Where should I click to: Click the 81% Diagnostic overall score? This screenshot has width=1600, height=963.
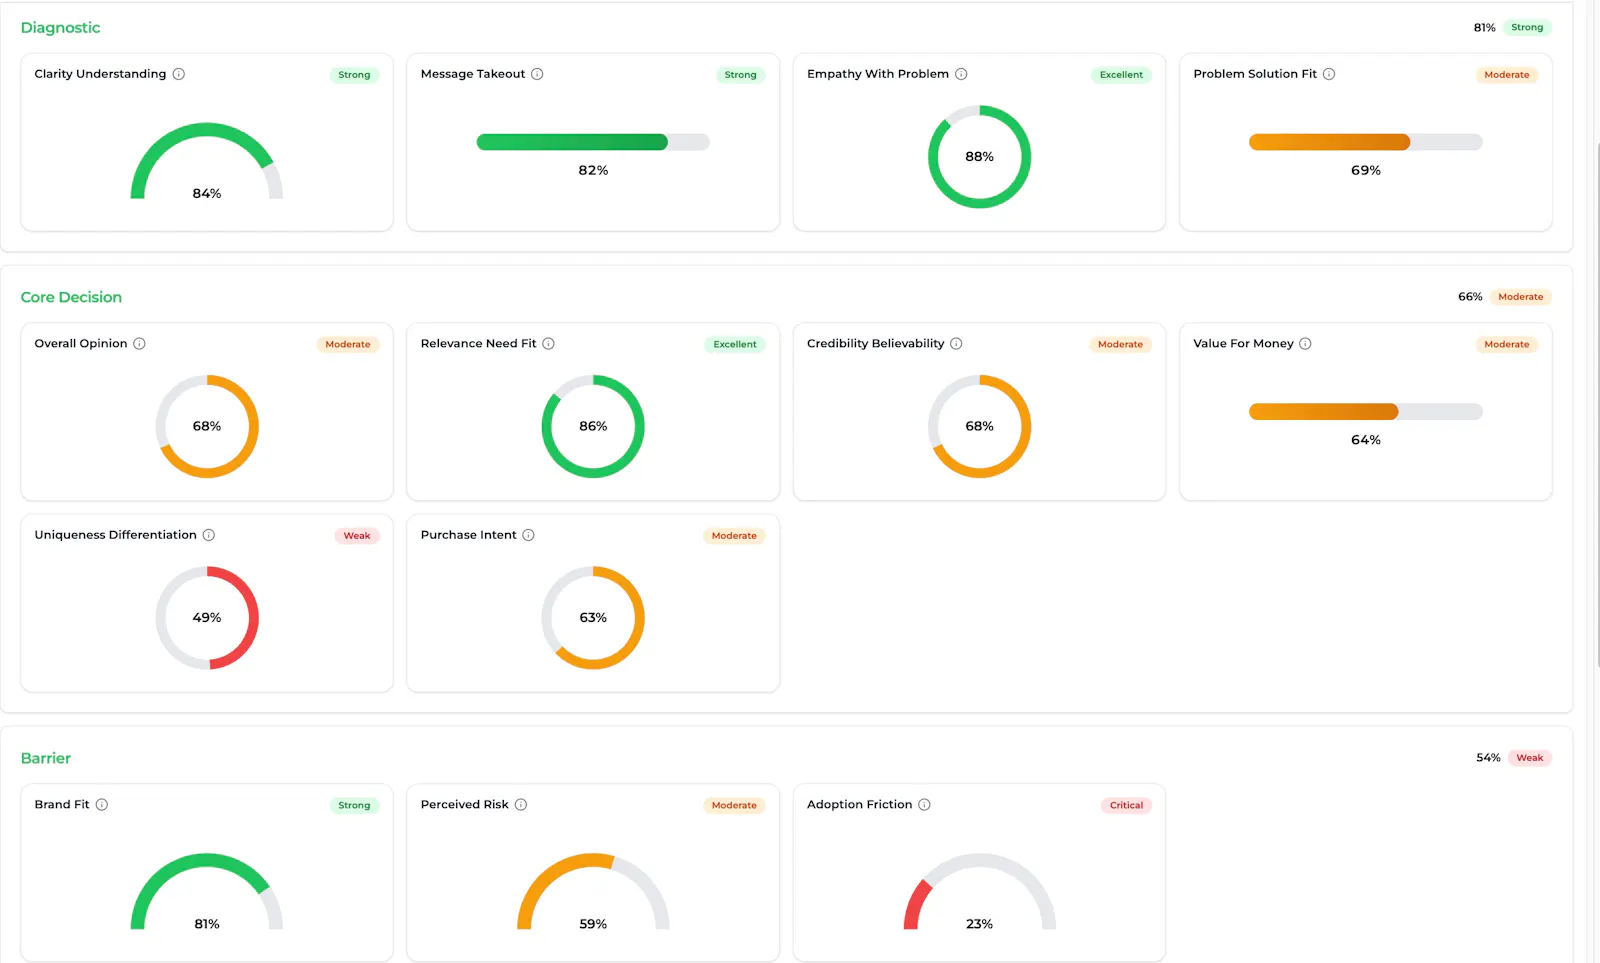click(1485, 28)
